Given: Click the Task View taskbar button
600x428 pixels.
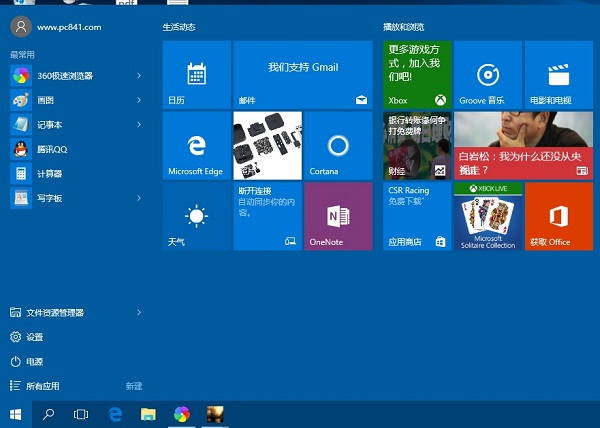Looking at the screenshot, I should (82, 413).
